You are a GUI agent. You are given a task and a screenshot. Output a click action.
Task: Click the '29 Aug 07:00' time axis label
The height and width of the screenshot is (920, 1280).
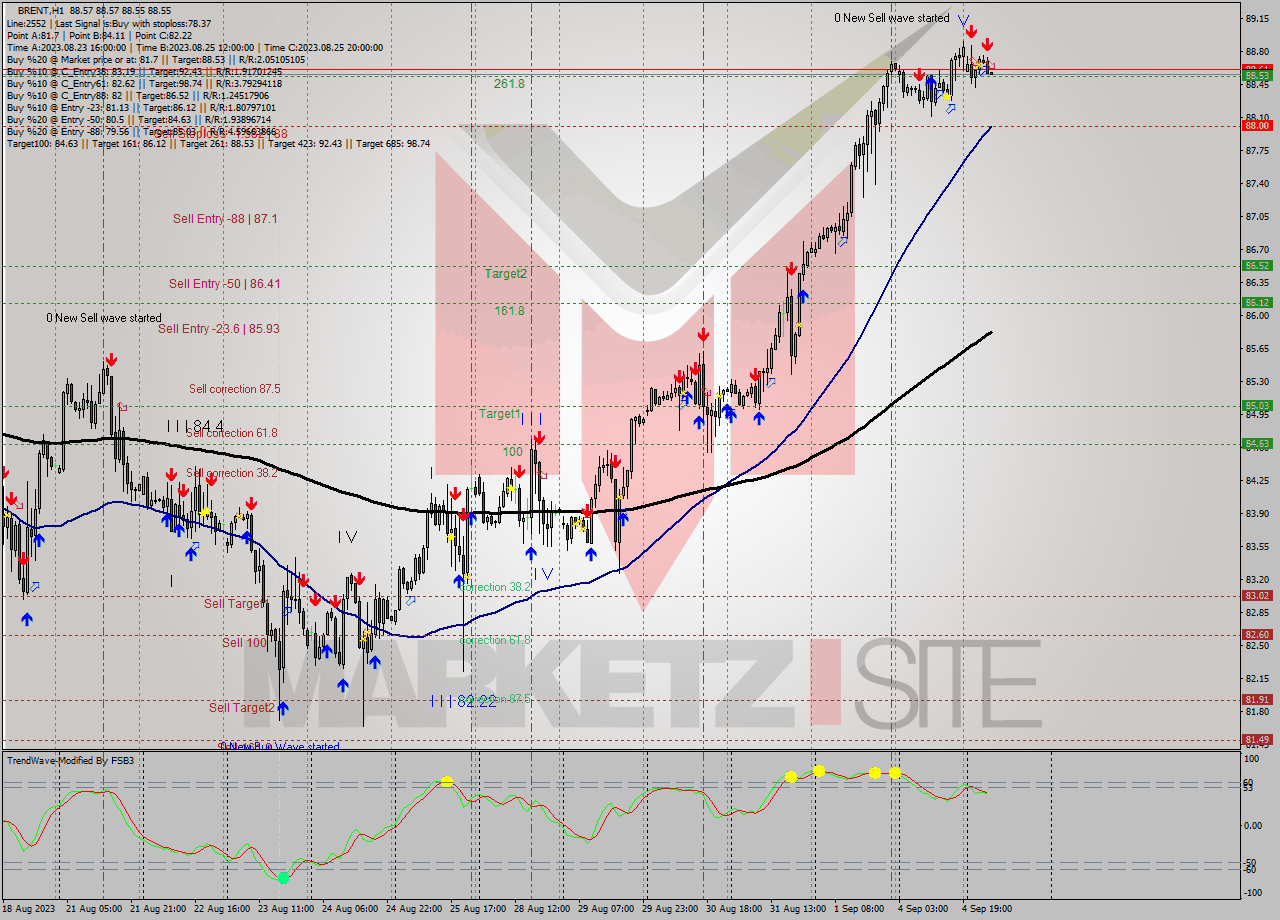pyautogui.click(x=606, y=909)
